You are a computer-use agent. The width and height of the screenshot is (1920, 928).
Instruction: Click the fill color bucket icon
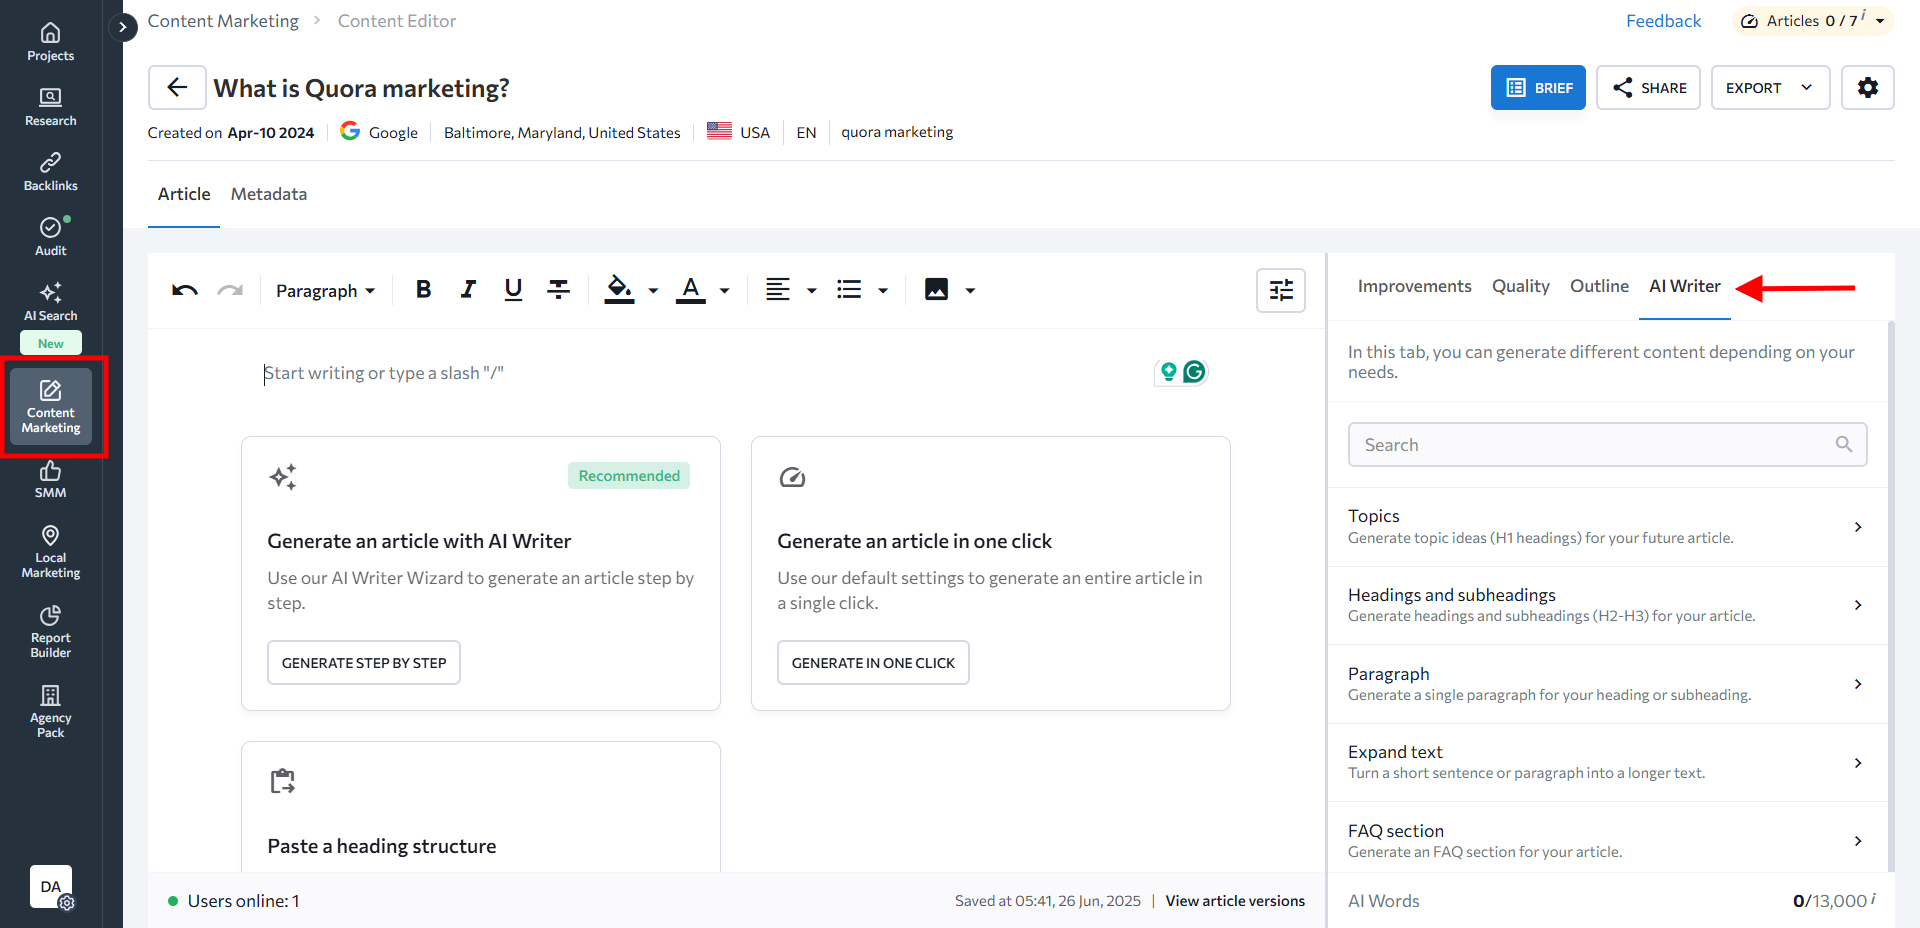tap(620, 290)
